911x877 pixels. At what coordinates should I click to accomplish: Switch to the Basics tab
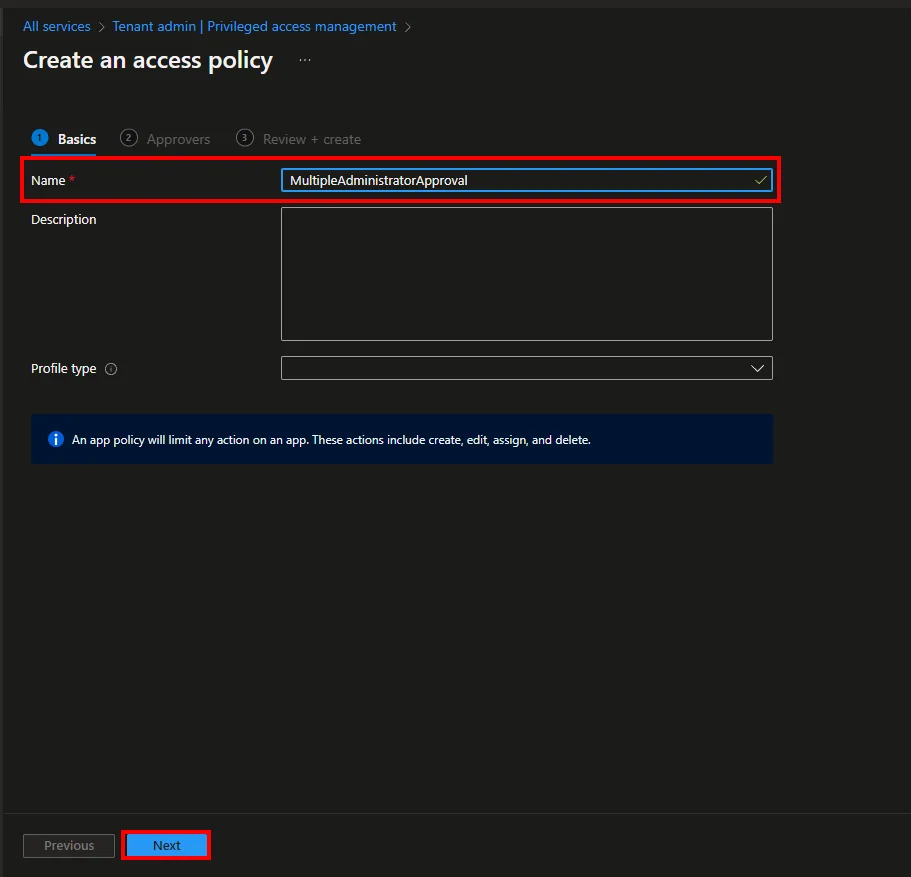(x=64, y=139)
